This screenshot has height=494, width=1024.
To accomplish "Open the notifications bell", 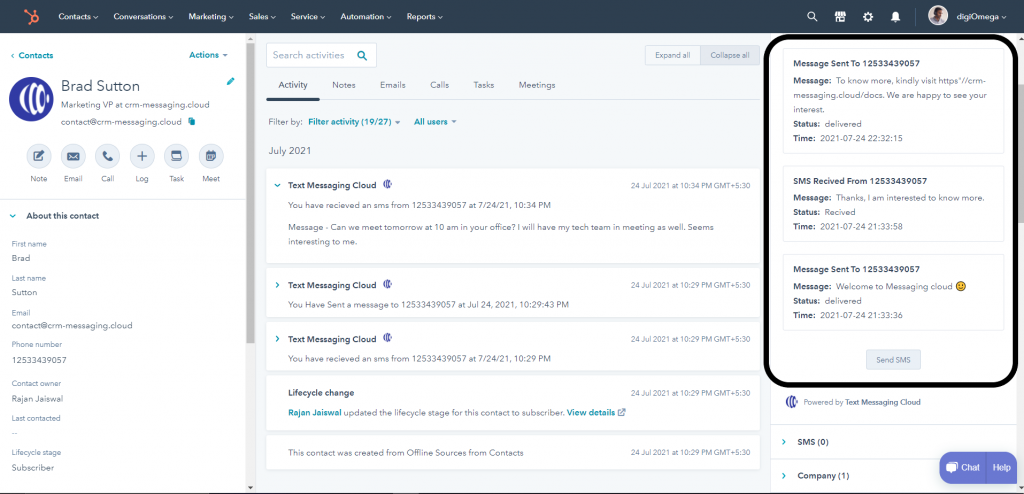I will point(895,17).
